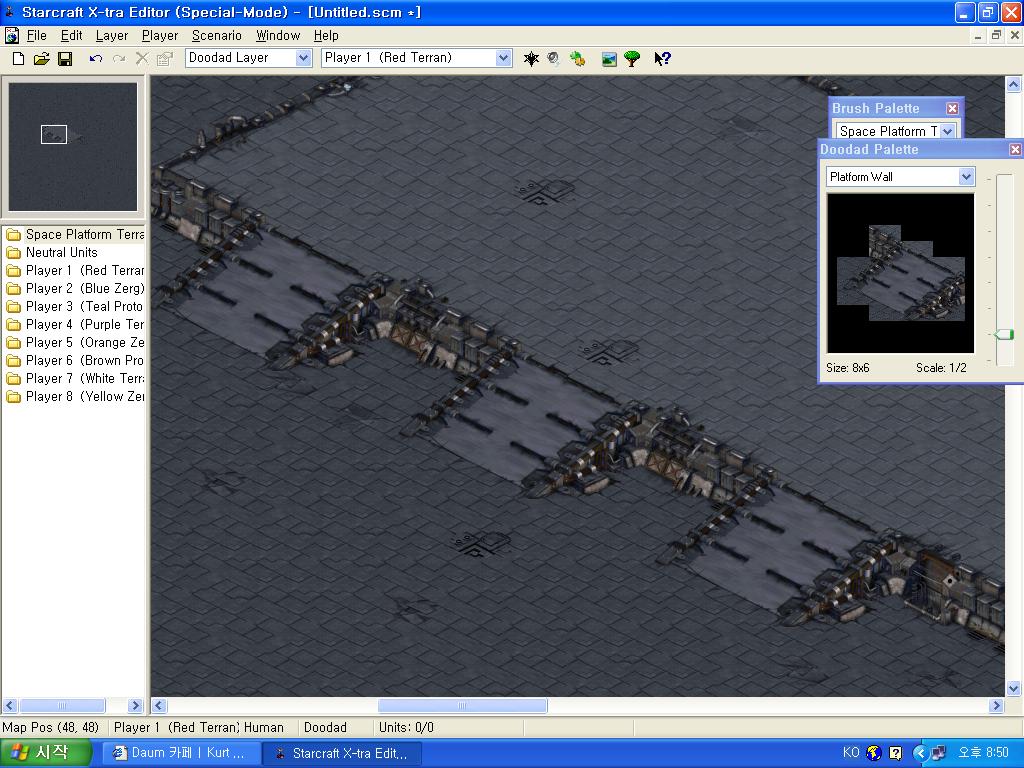Select the Space Platform Terrain folder
This screenshot has width=1024, height=768.
pos(74,234)
